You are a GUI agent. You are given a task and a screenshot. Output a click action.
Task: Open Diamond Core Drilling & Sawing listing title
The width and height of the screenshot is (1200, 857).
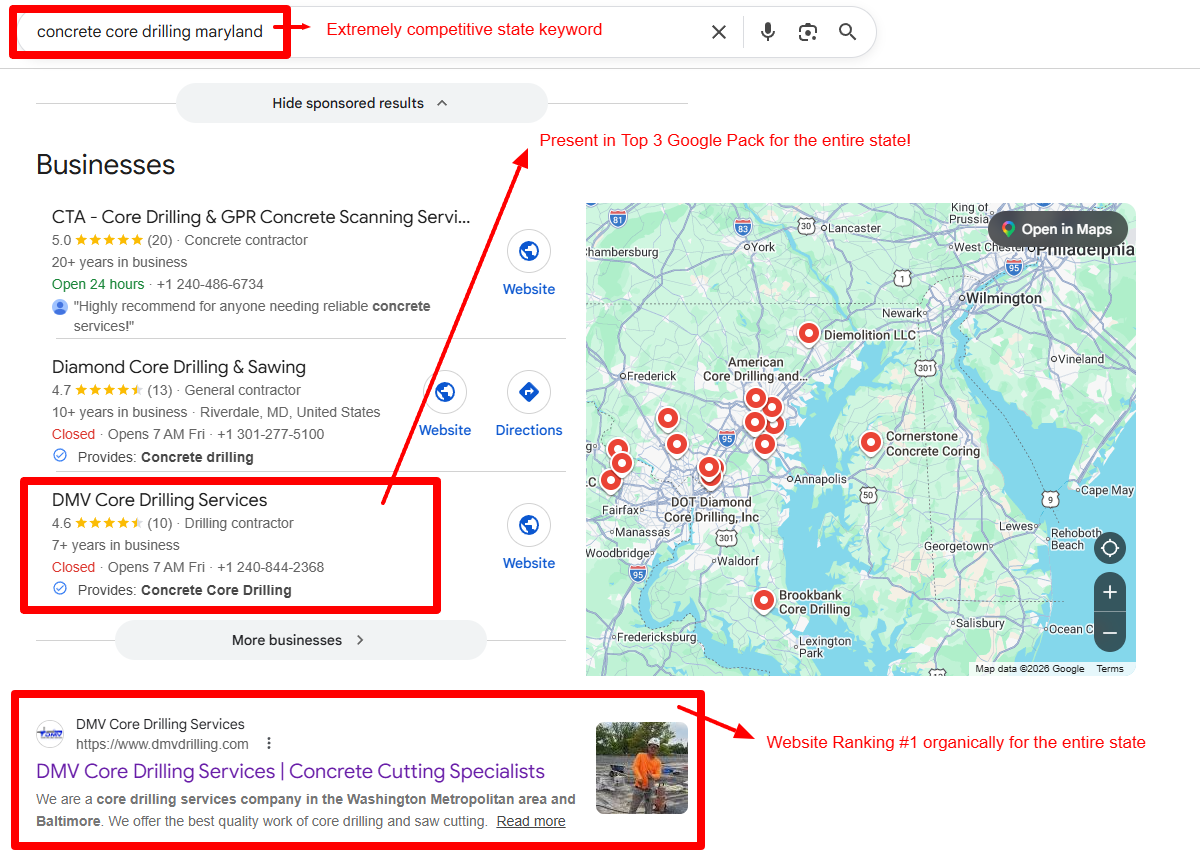179,367
